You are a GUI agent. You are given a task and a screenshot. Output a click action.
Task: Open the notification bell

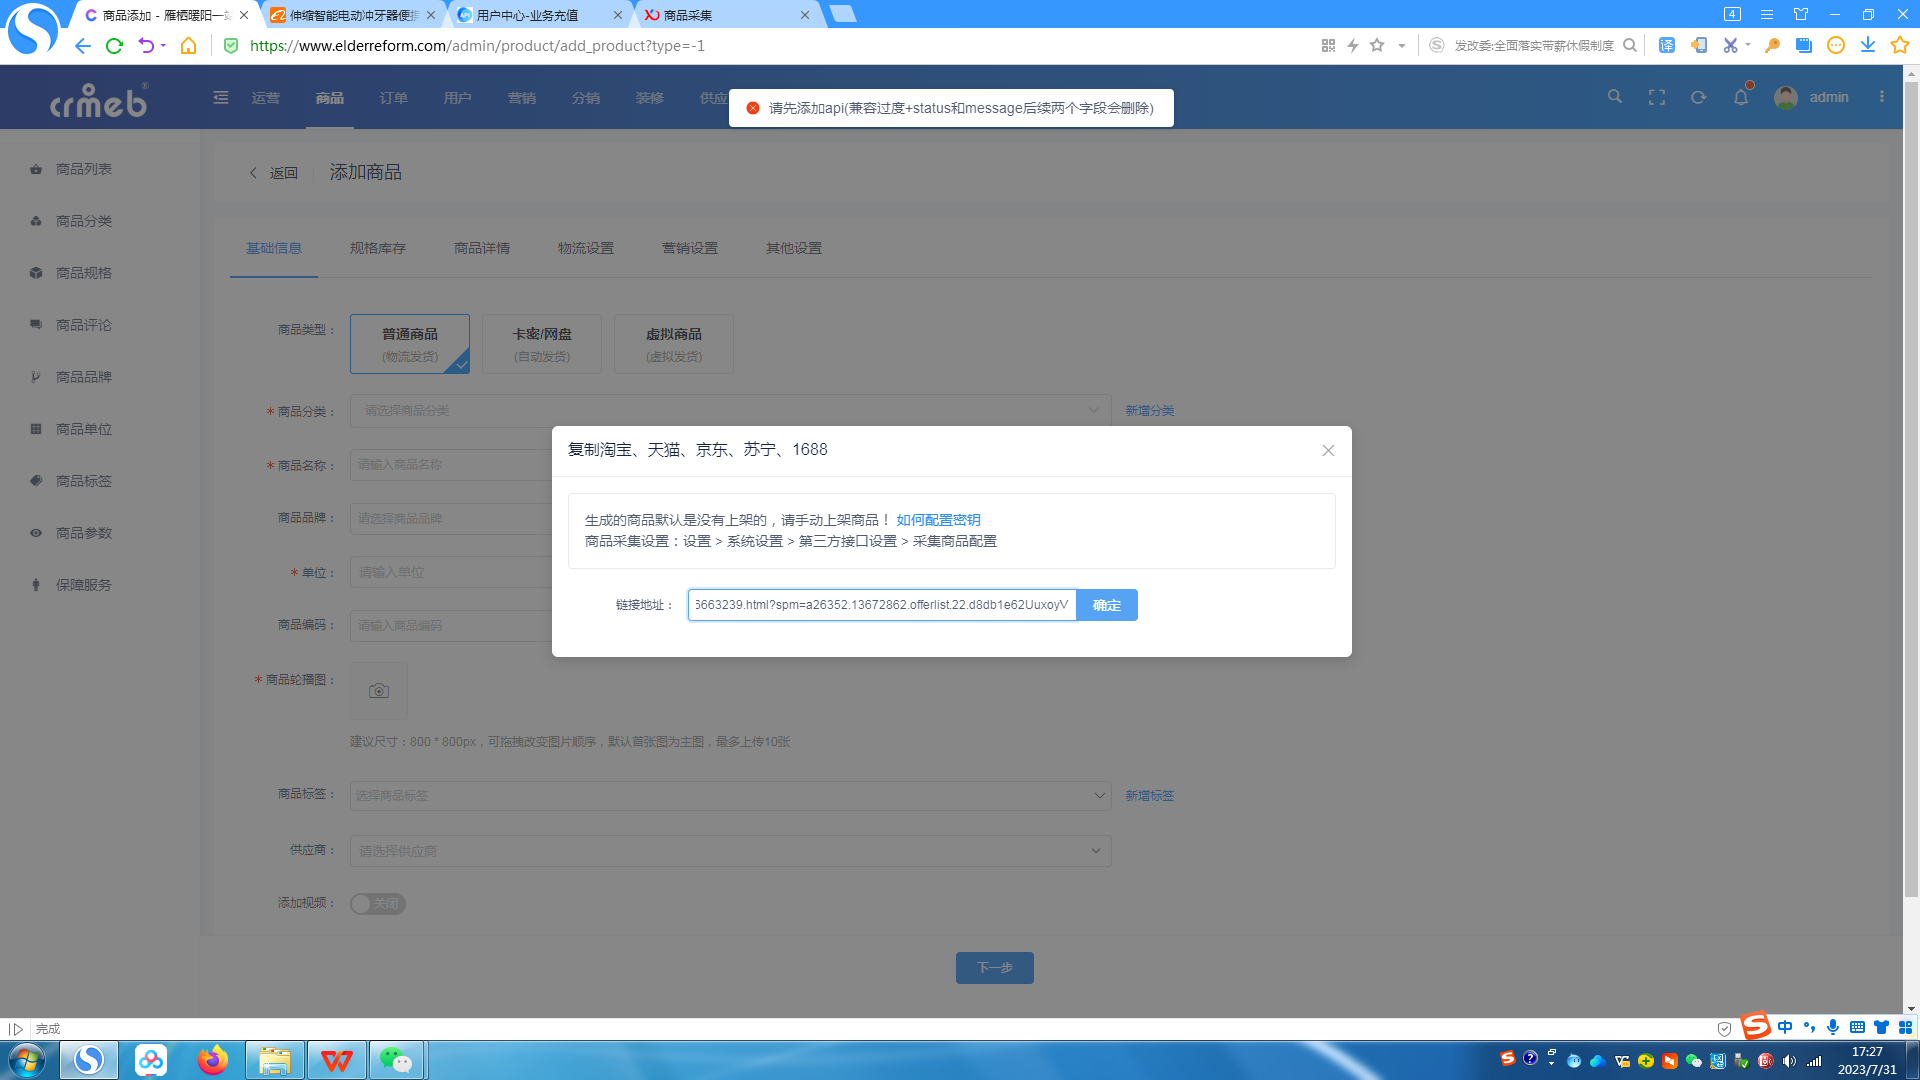pyautogui.click(x=1741, y=97)
